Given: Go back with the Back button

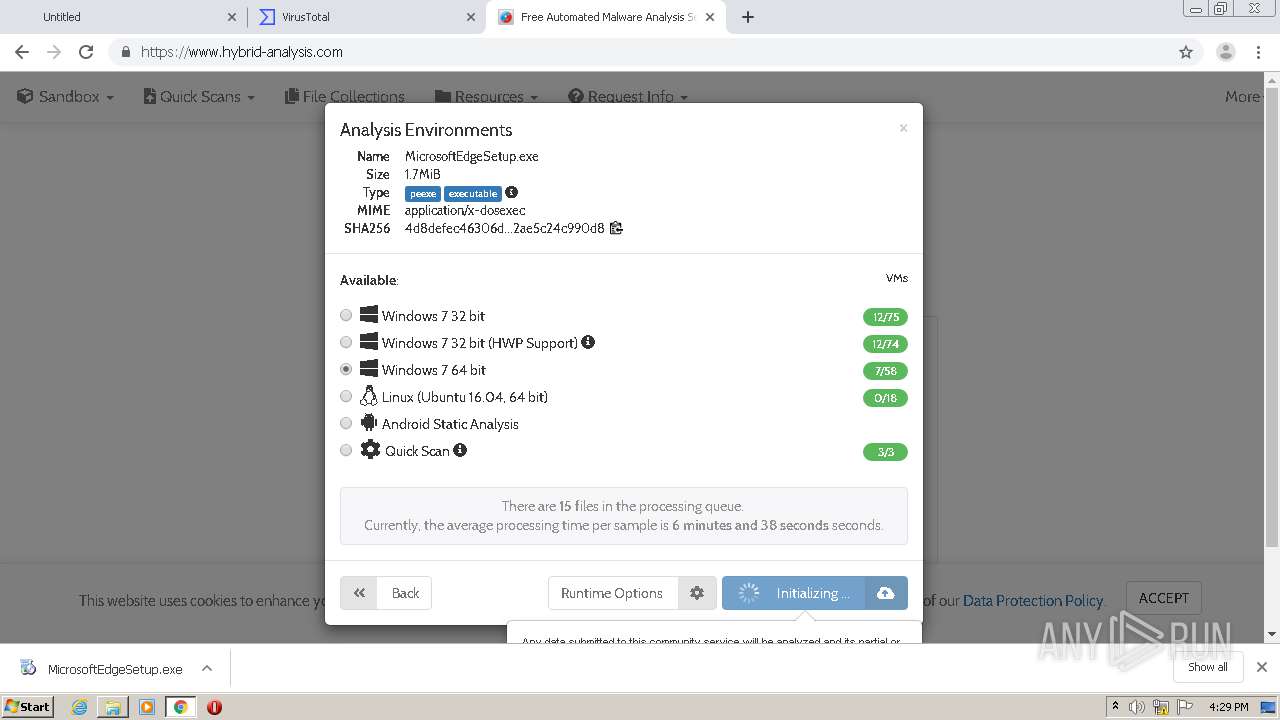Looking at the screenshot, I should [x=386, y=593].
